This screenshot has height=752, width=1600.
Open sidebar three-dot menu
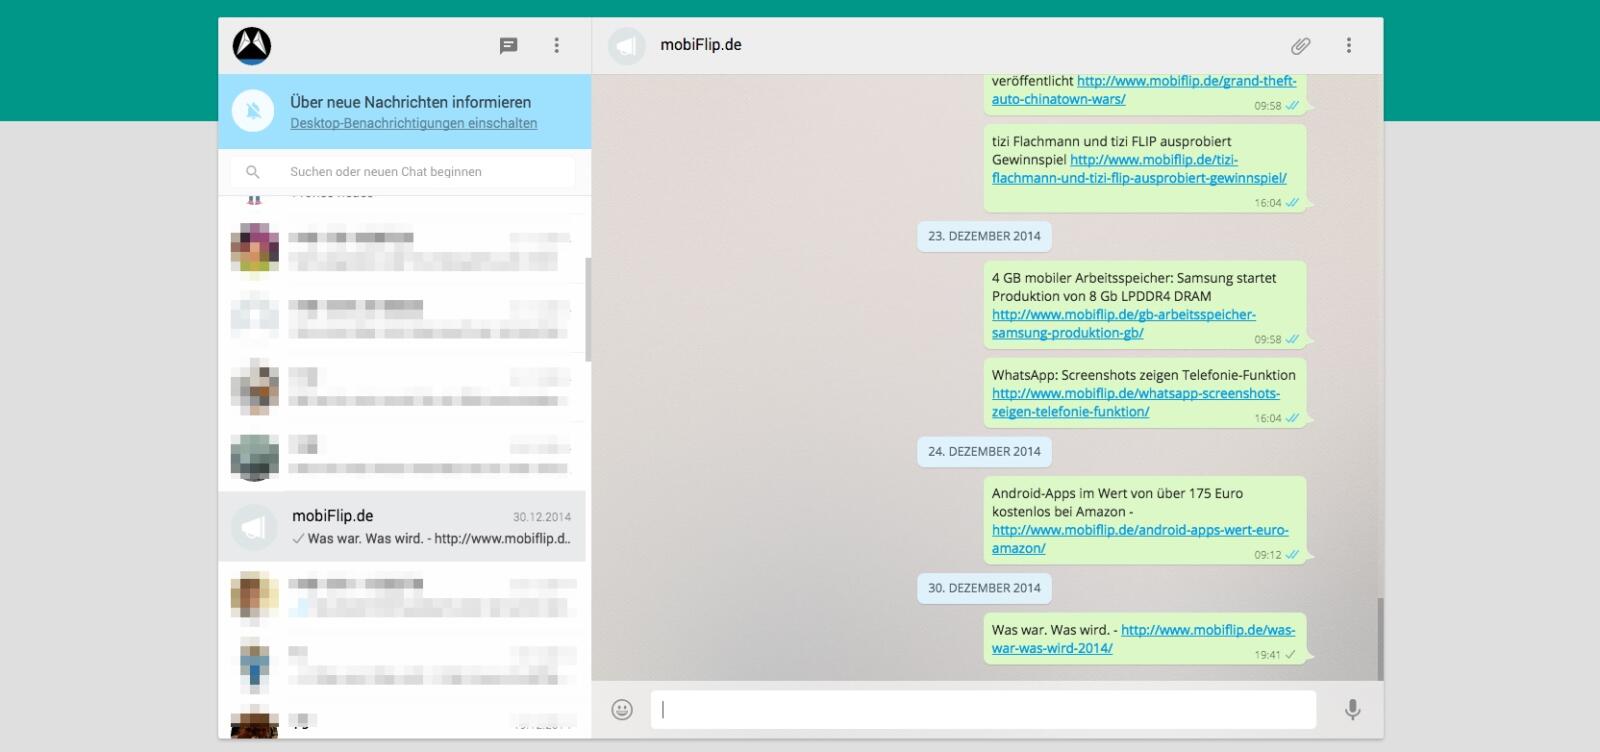tap(557, 45)
